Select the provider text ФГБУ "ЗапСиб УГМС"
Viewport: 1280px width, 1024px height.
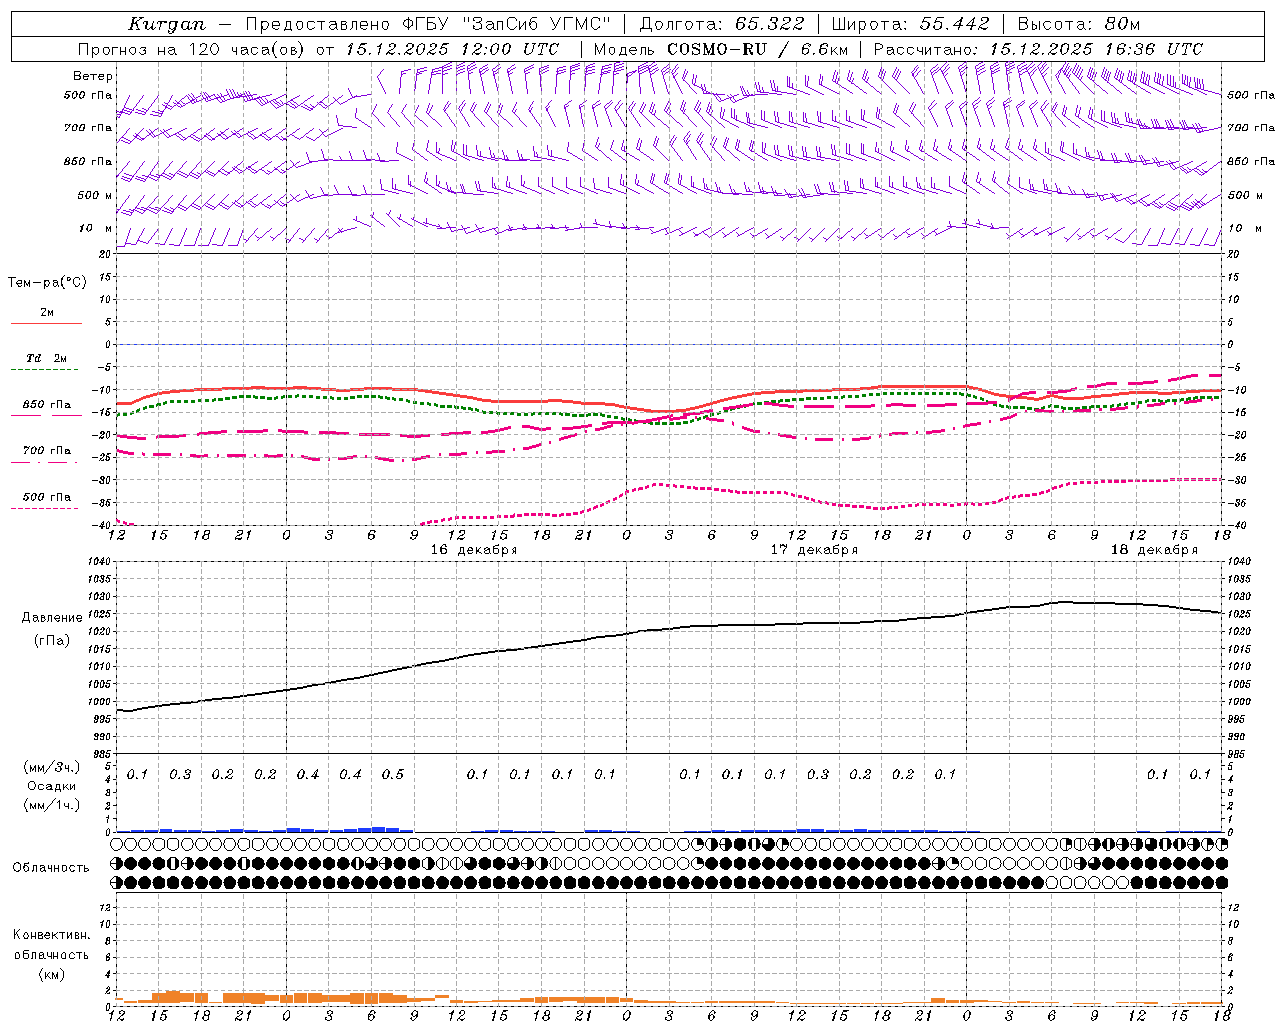click(505, 24)
